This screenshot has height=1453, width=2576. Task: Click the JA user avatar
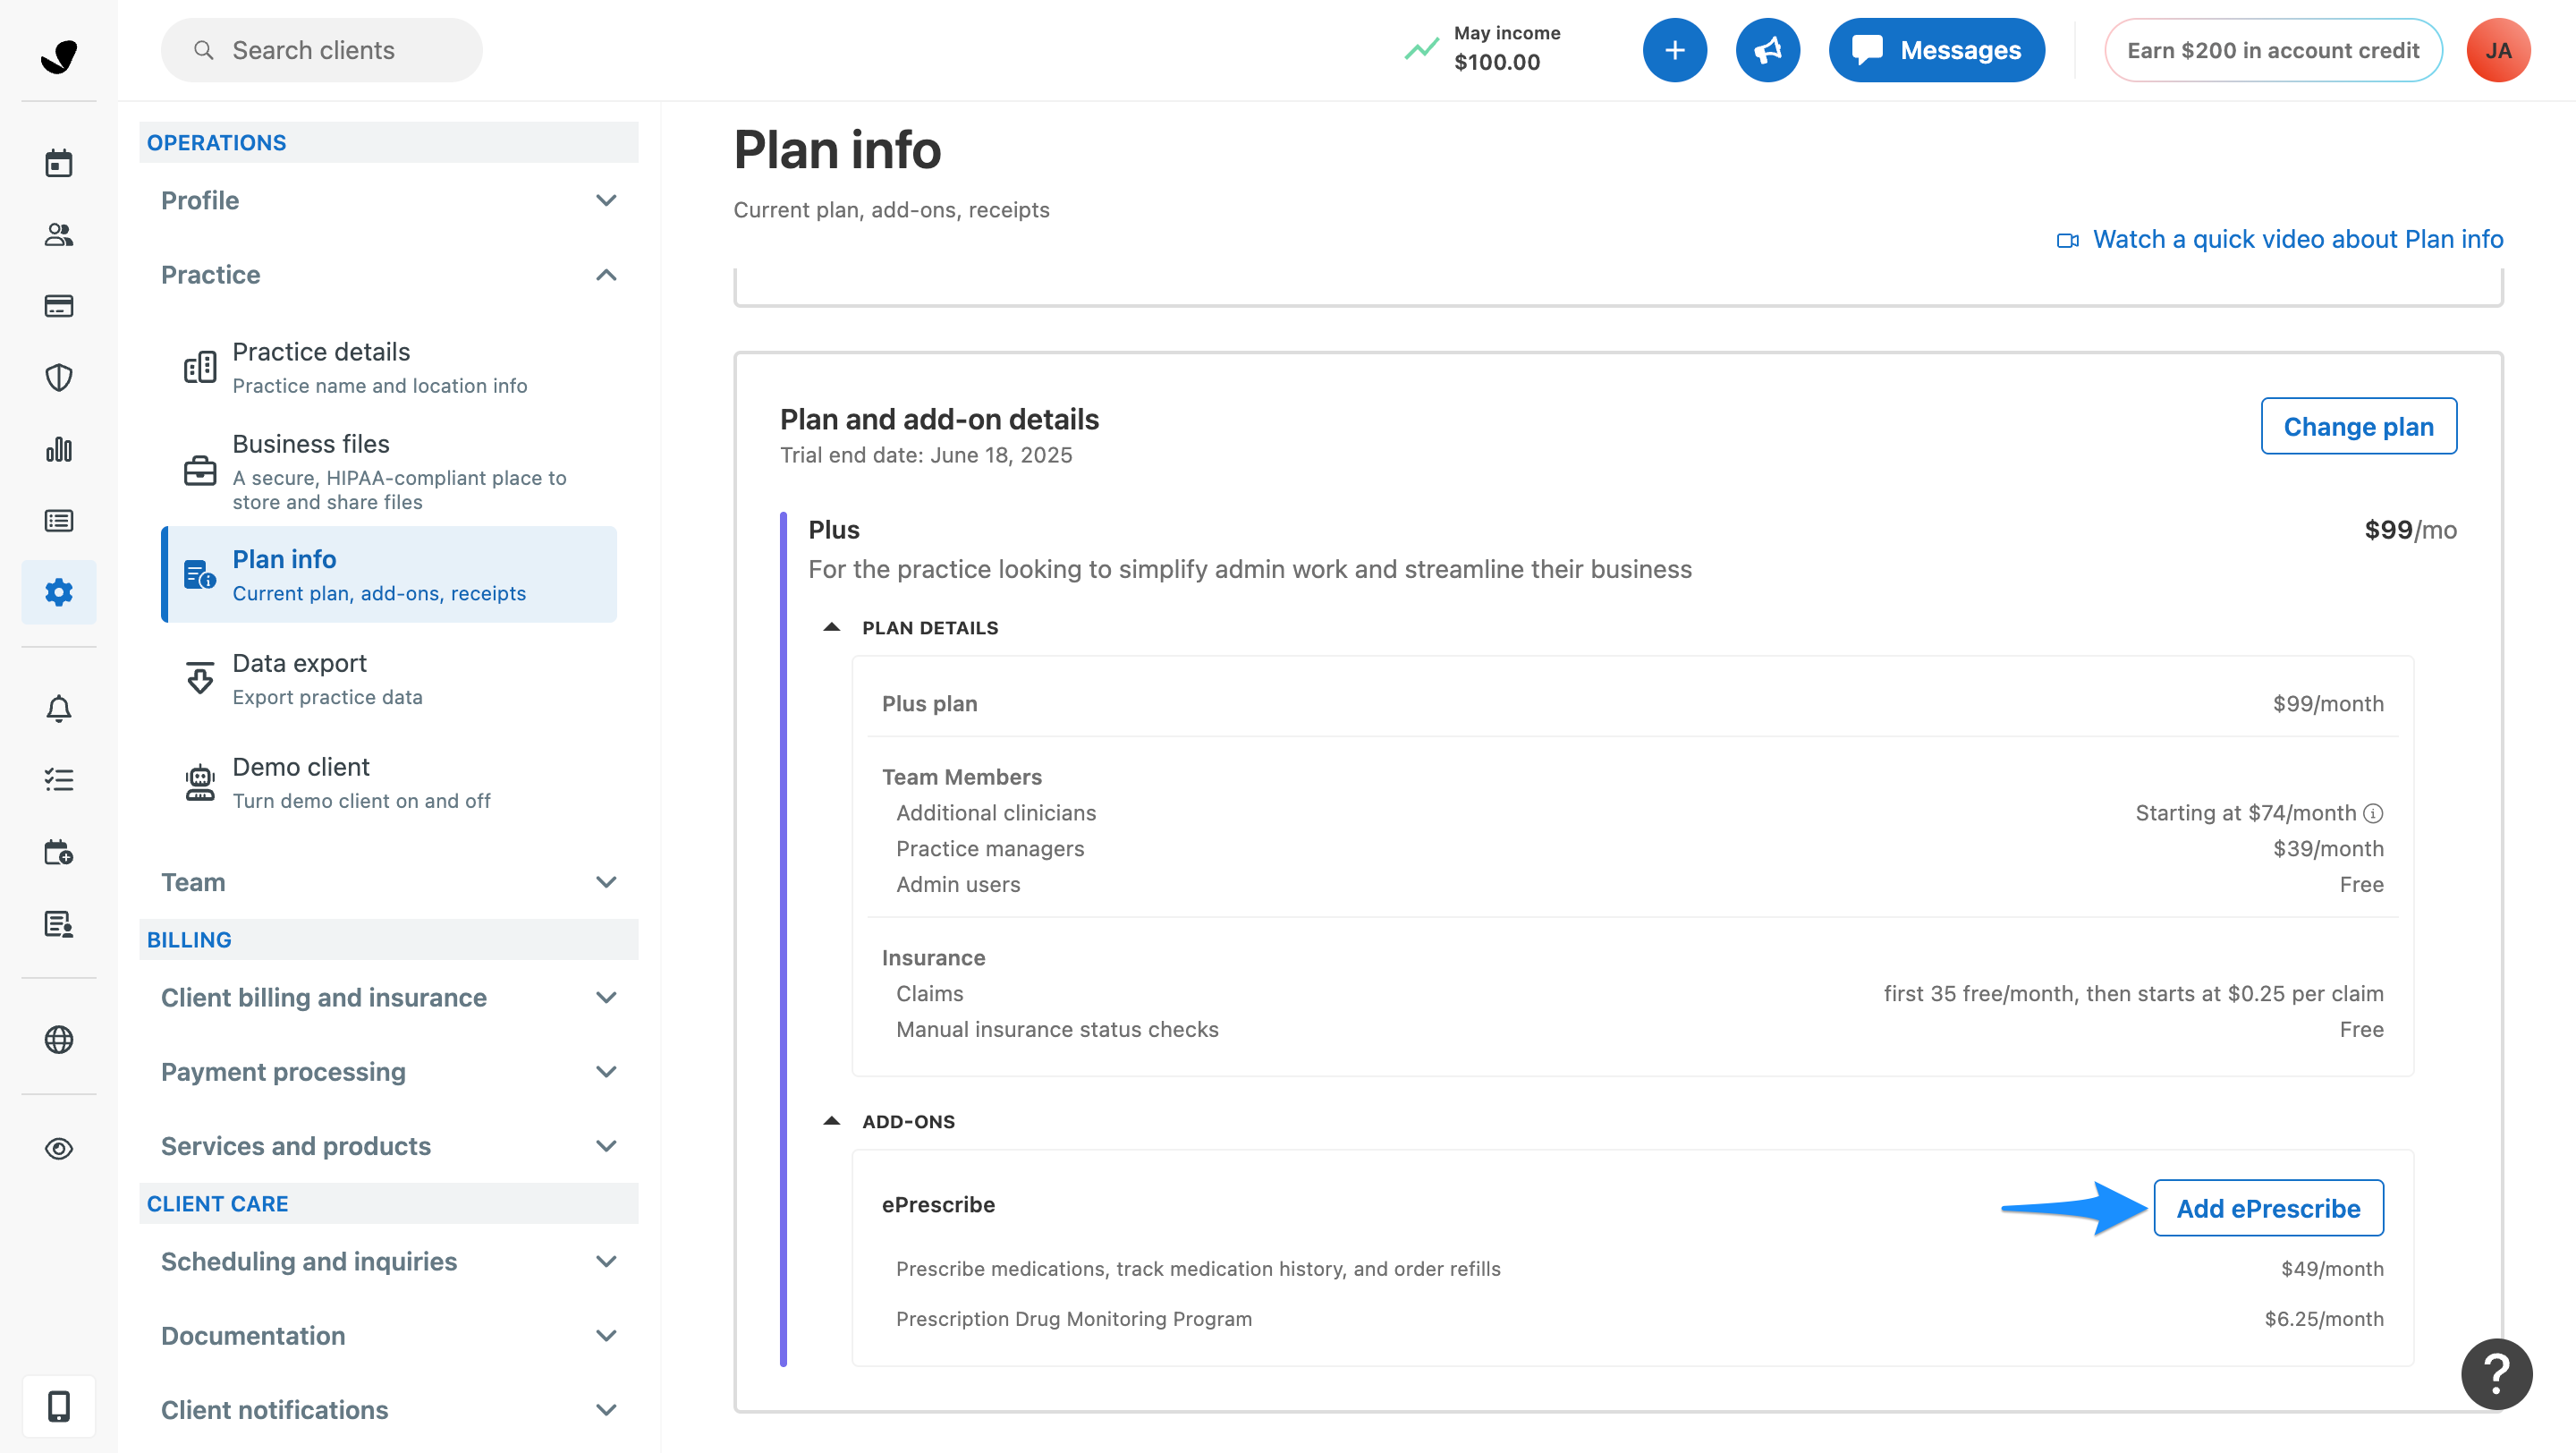[2498, 50]
